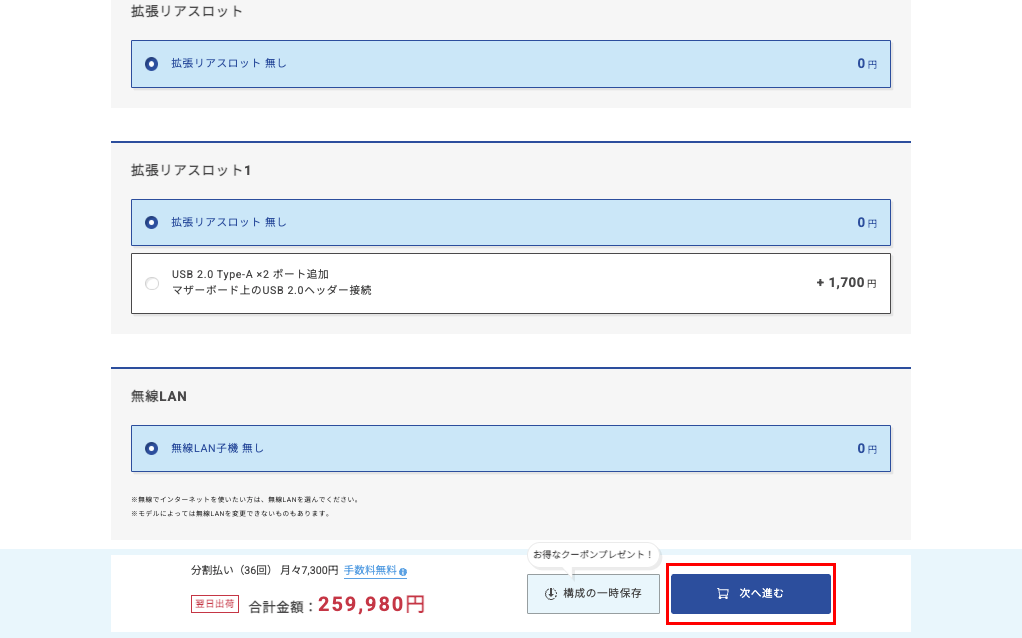Click the マザーボード上のUSB 2.0ヘッダー接続 description text
This screenshot has height=638, width=1022.
point(271,291)
